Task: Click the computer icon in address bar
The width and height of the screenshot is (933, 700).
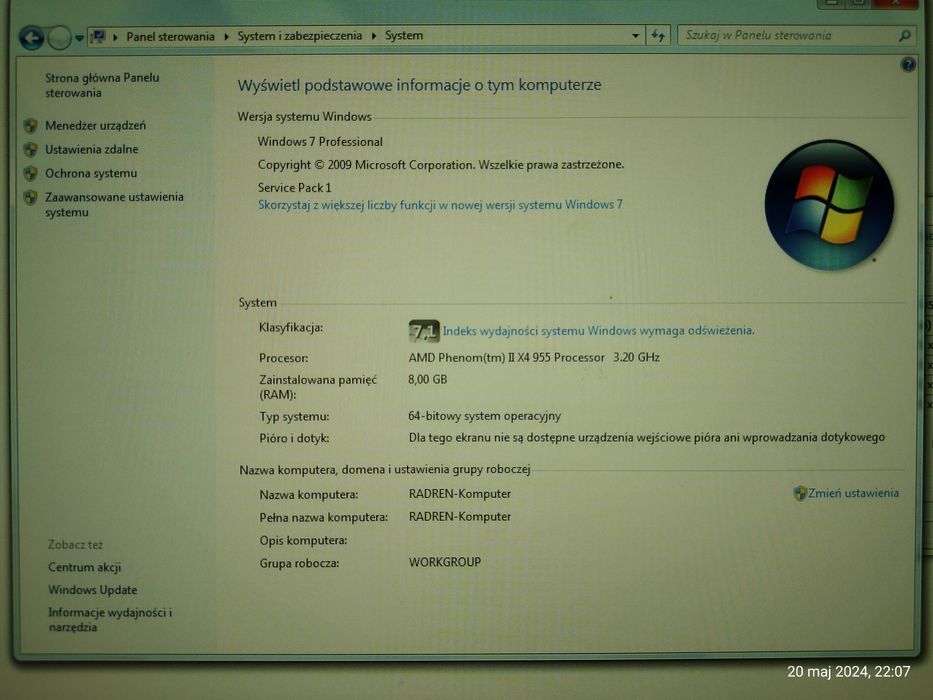Action: [99, 37]
